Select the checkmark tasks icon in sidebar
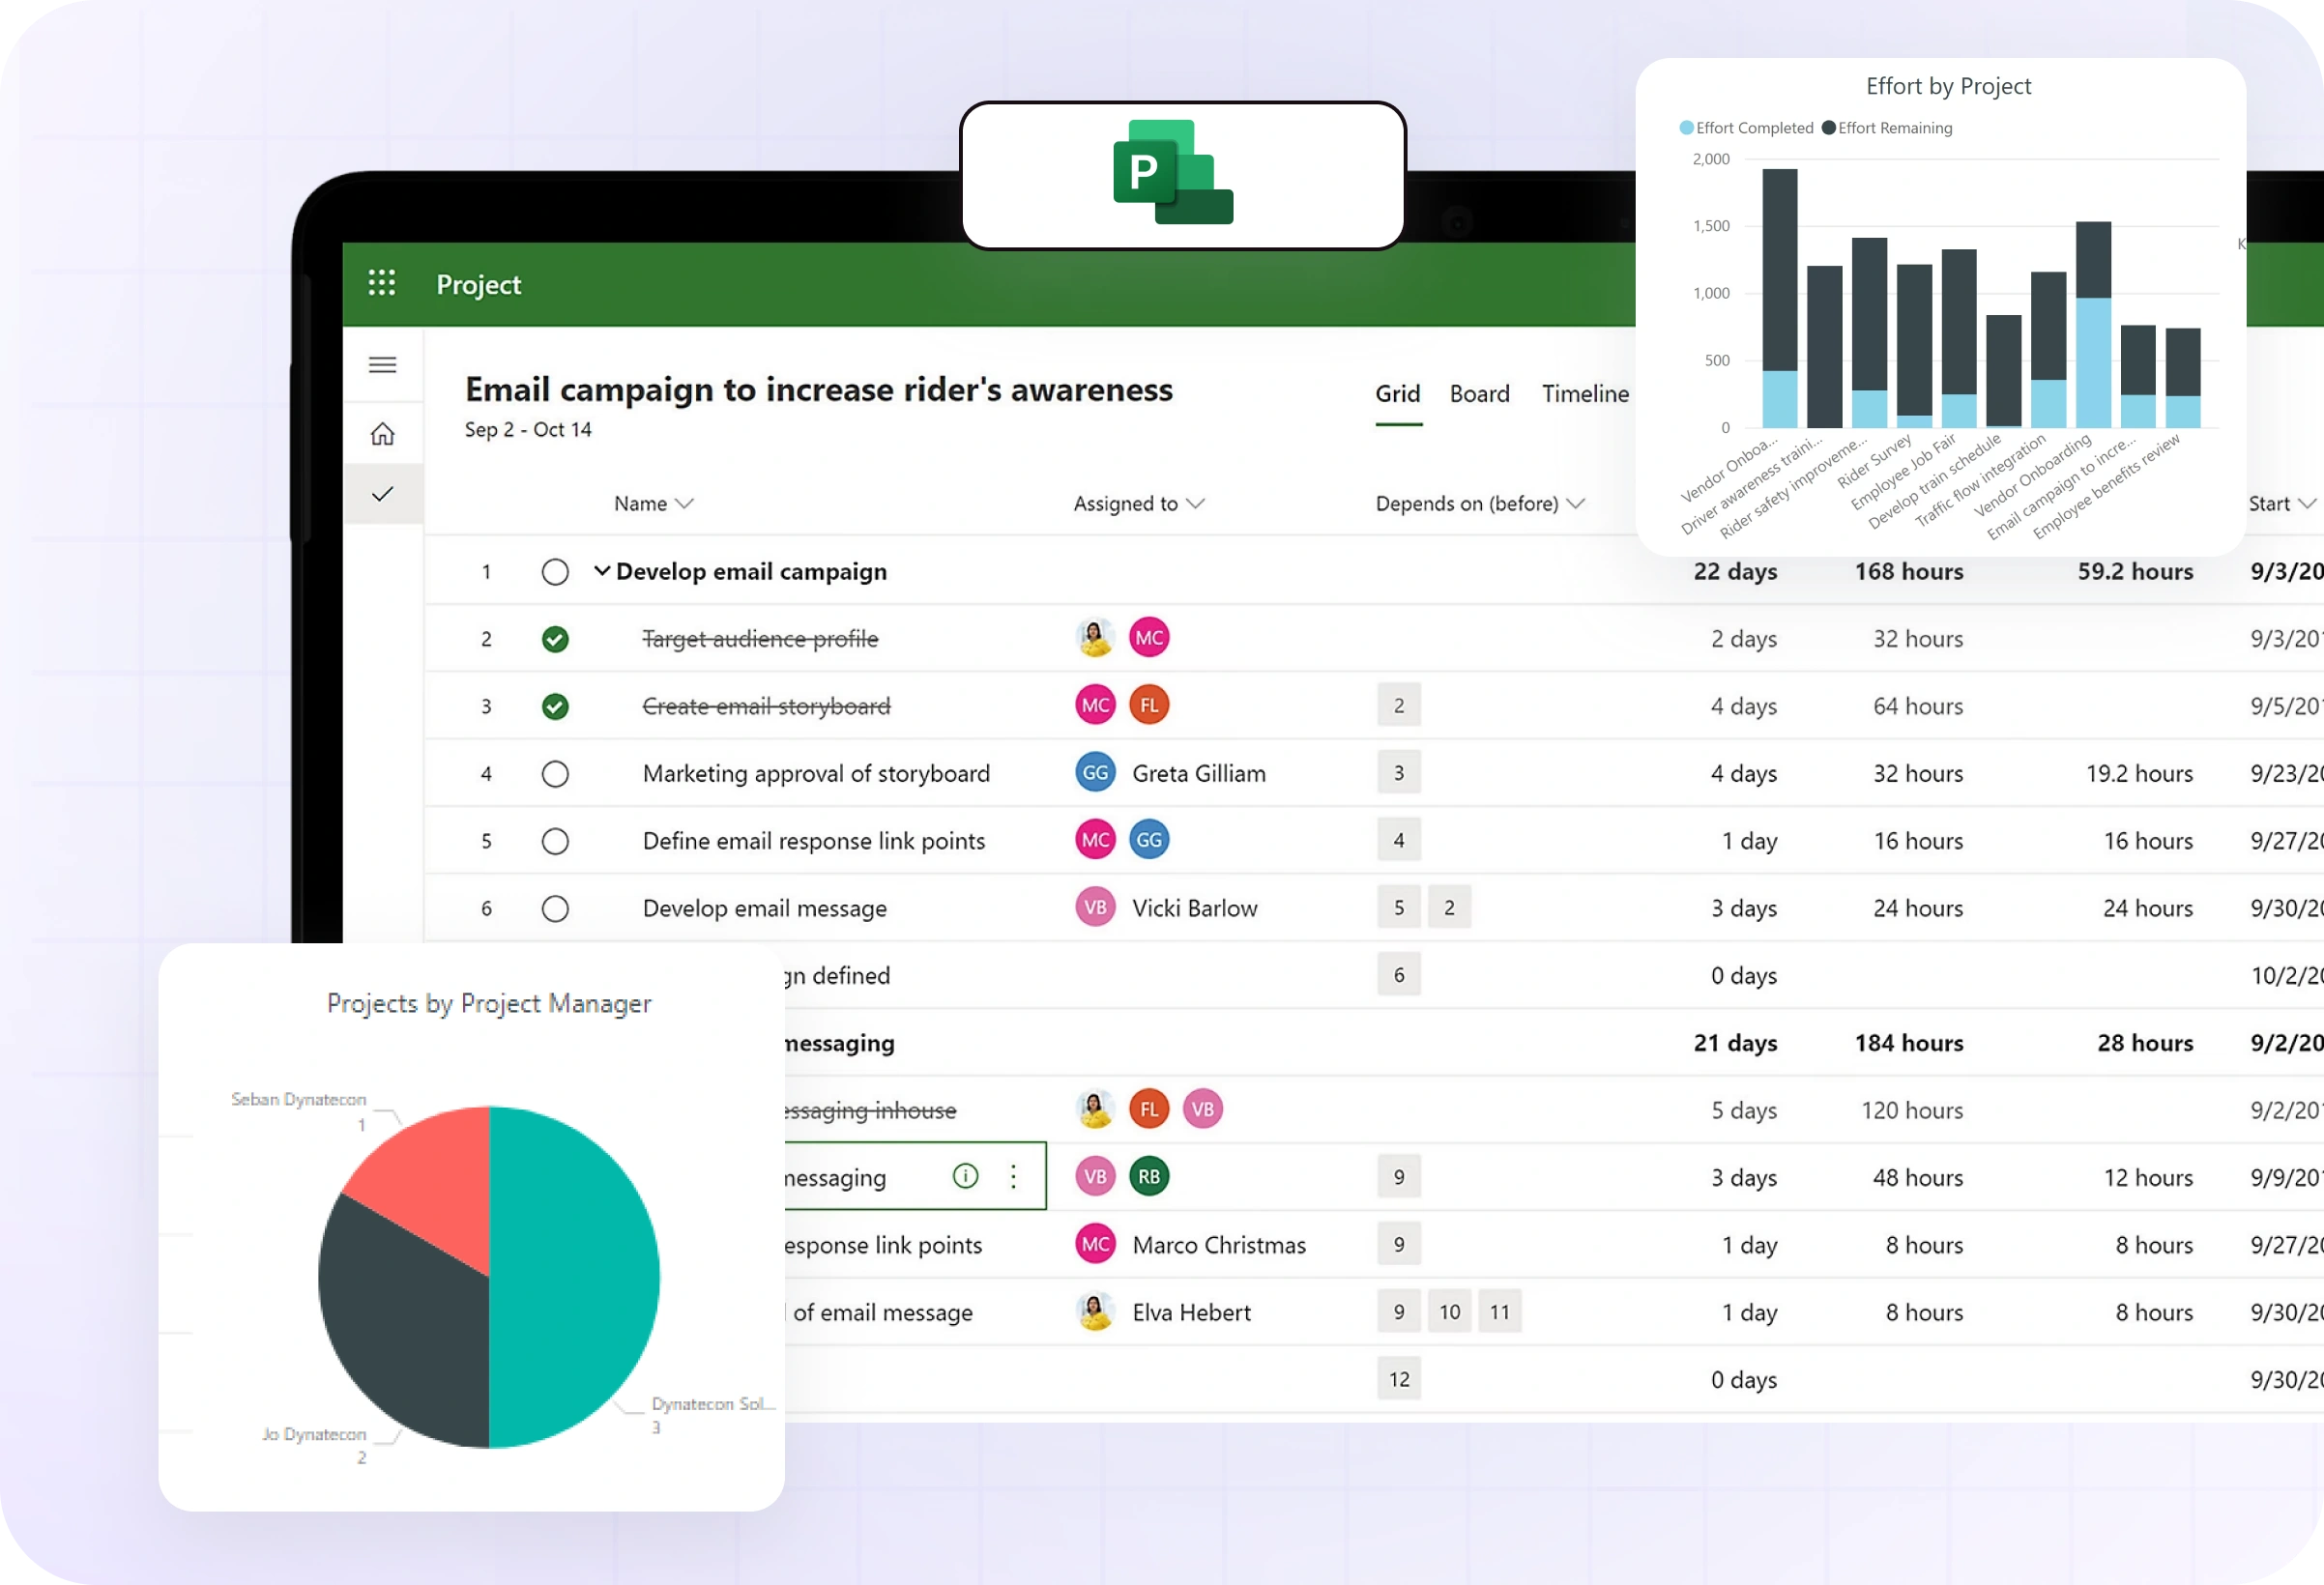 382,494
